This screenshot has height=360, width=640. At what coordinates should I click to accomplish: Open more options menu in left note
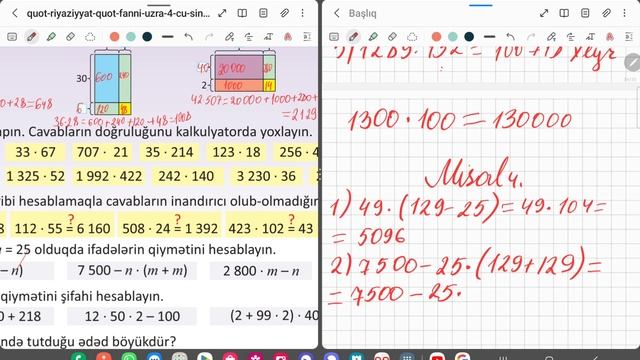[x=302, y=13]
